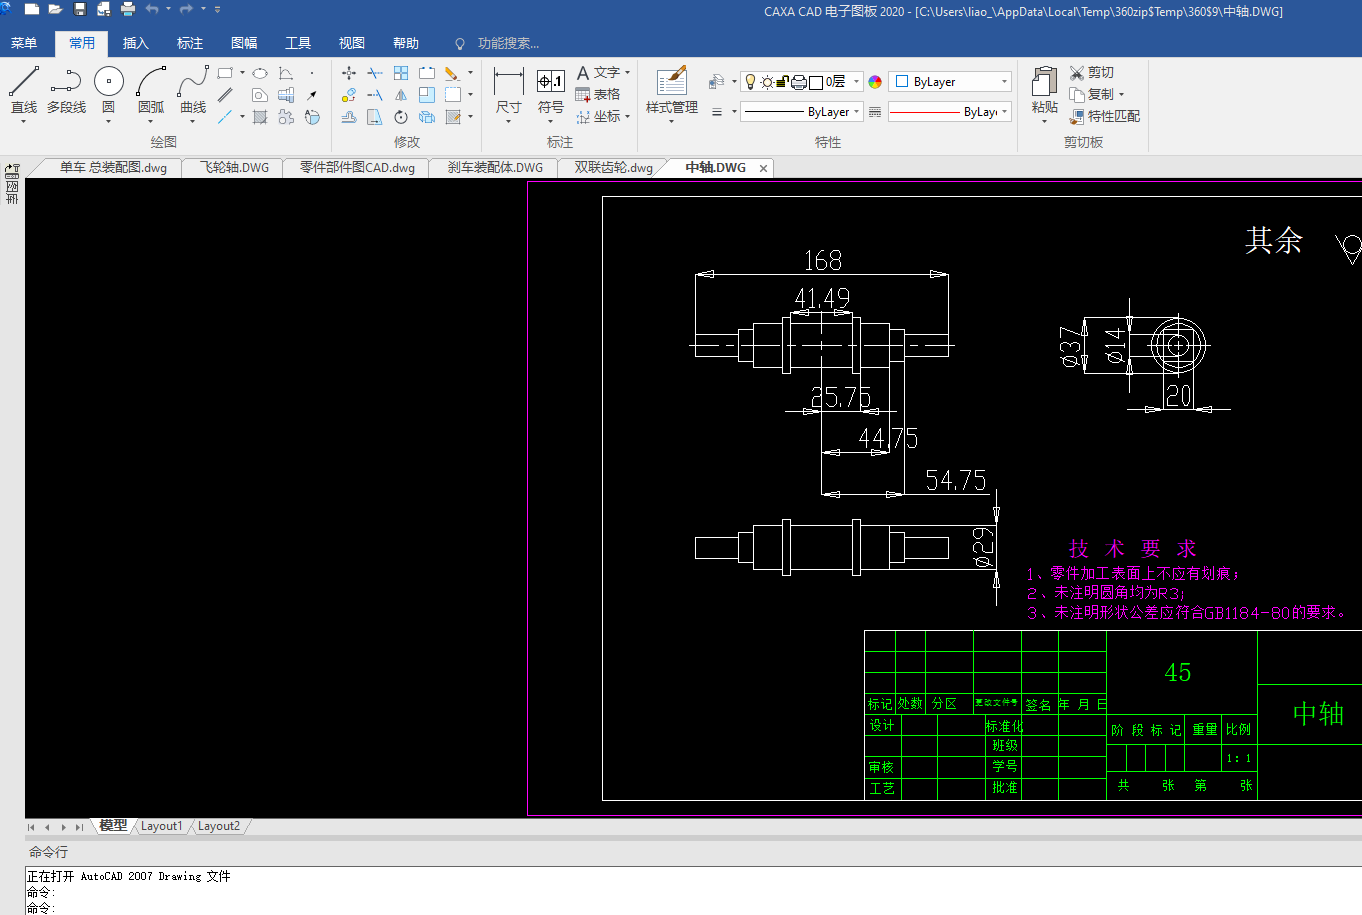Print the current drawing
This screenshot has height=915, width=1362.
(x=128, y=9)
